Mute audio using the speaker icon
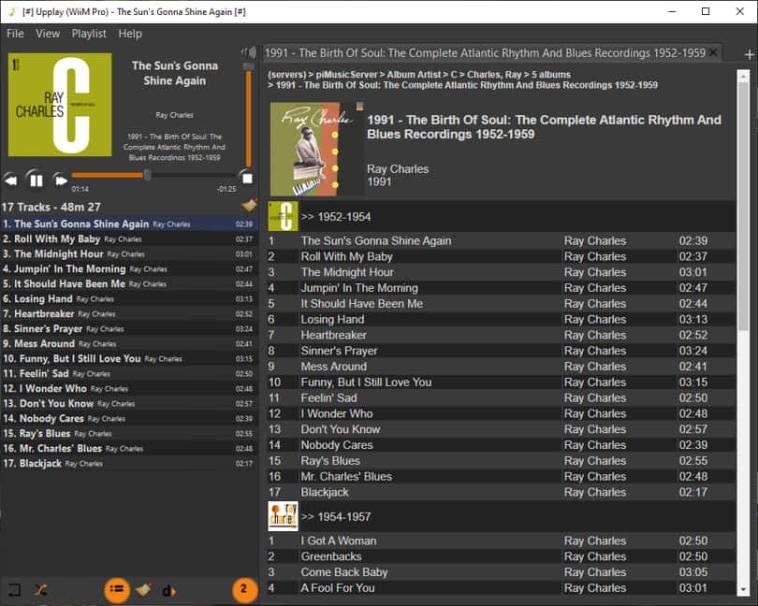The image size is (758, 606). pyautogui.click(x=248, y=52)
